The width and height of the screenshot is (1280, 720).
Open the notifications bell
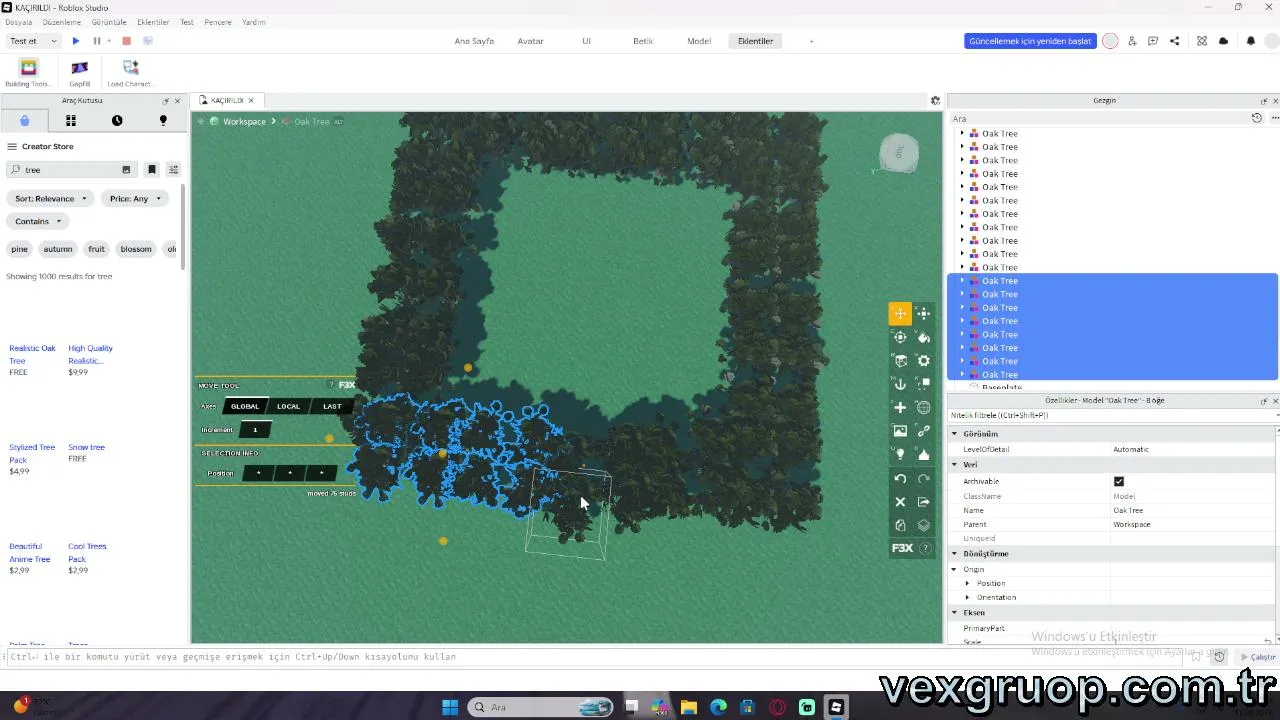1250,41
